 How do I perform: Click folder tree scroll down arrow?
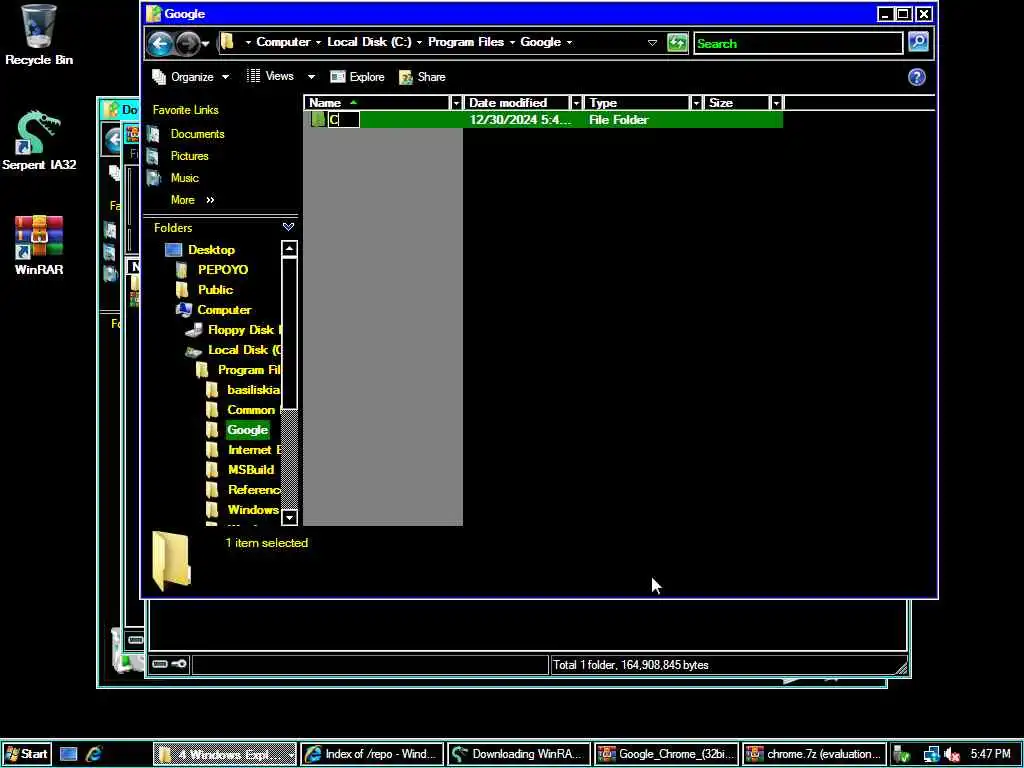(289, 518)
